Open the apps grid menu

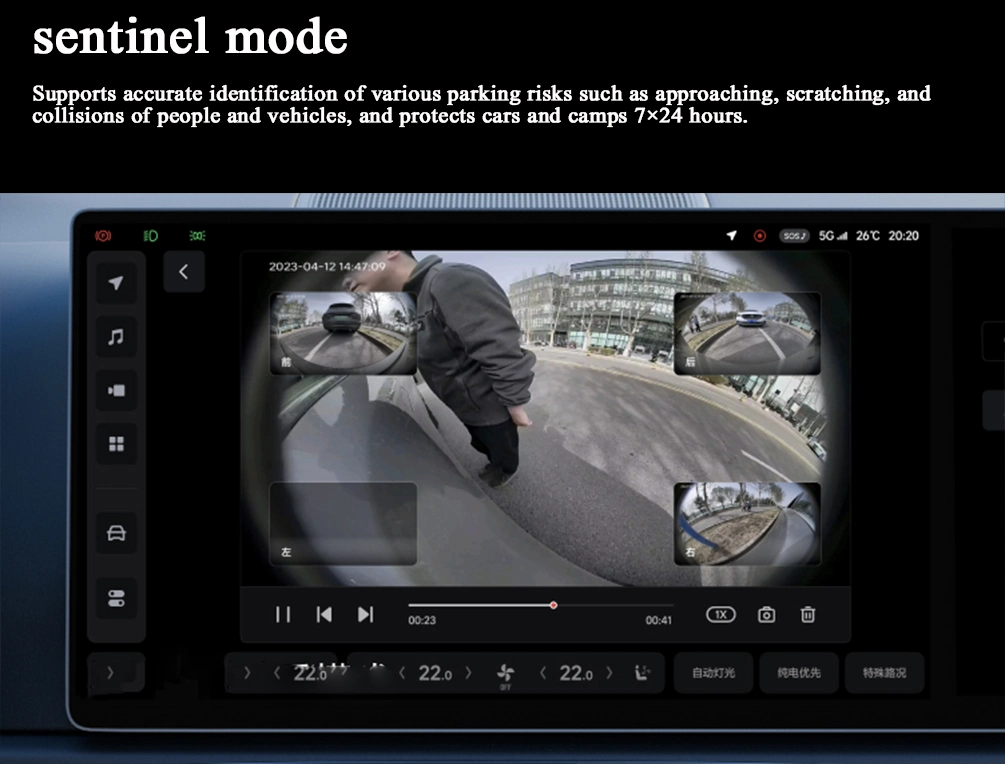116,444
